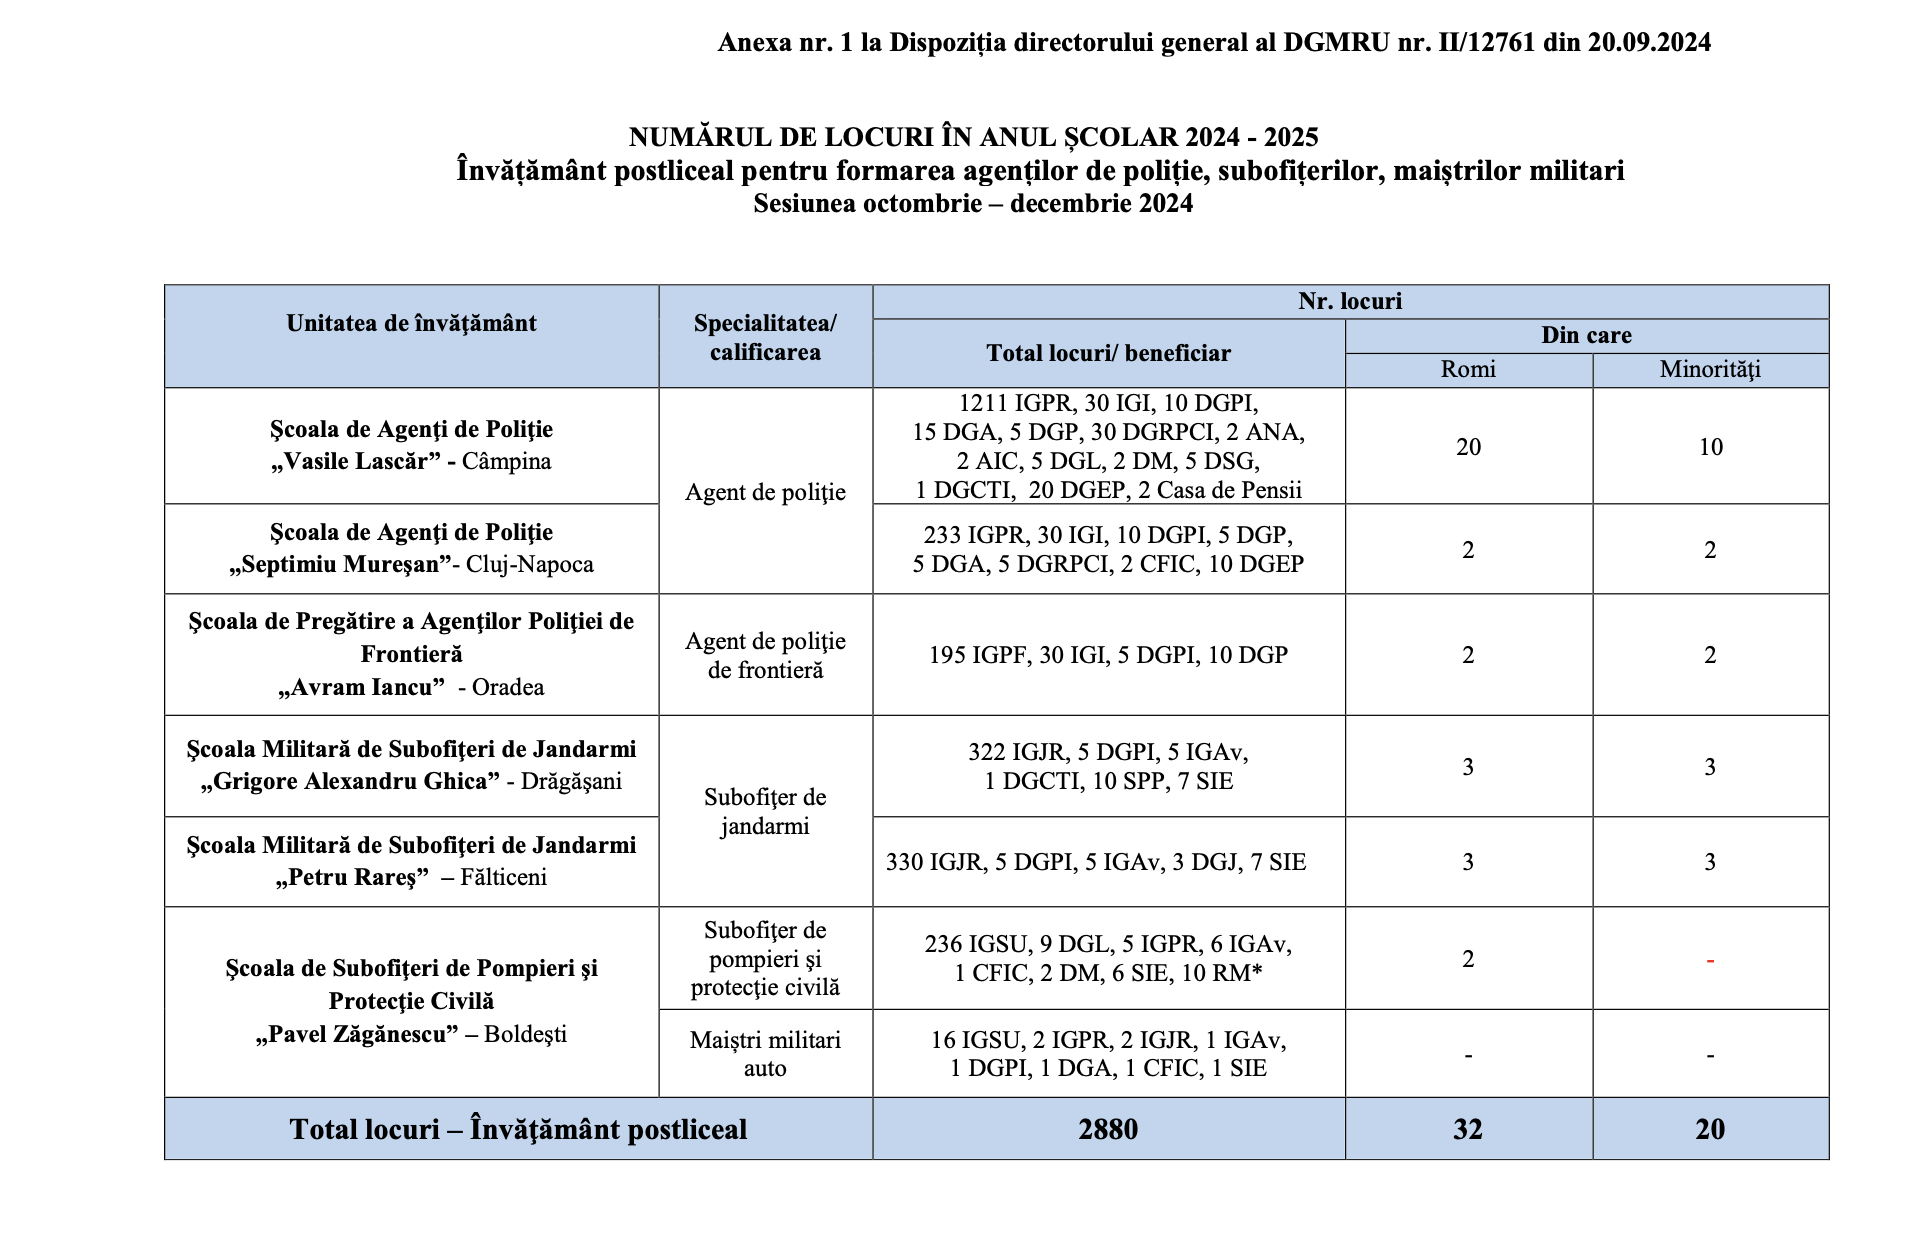Click the total value 2880
The width and height of the screenshot is (1923, 1251).
(x=1108, y=1129)
